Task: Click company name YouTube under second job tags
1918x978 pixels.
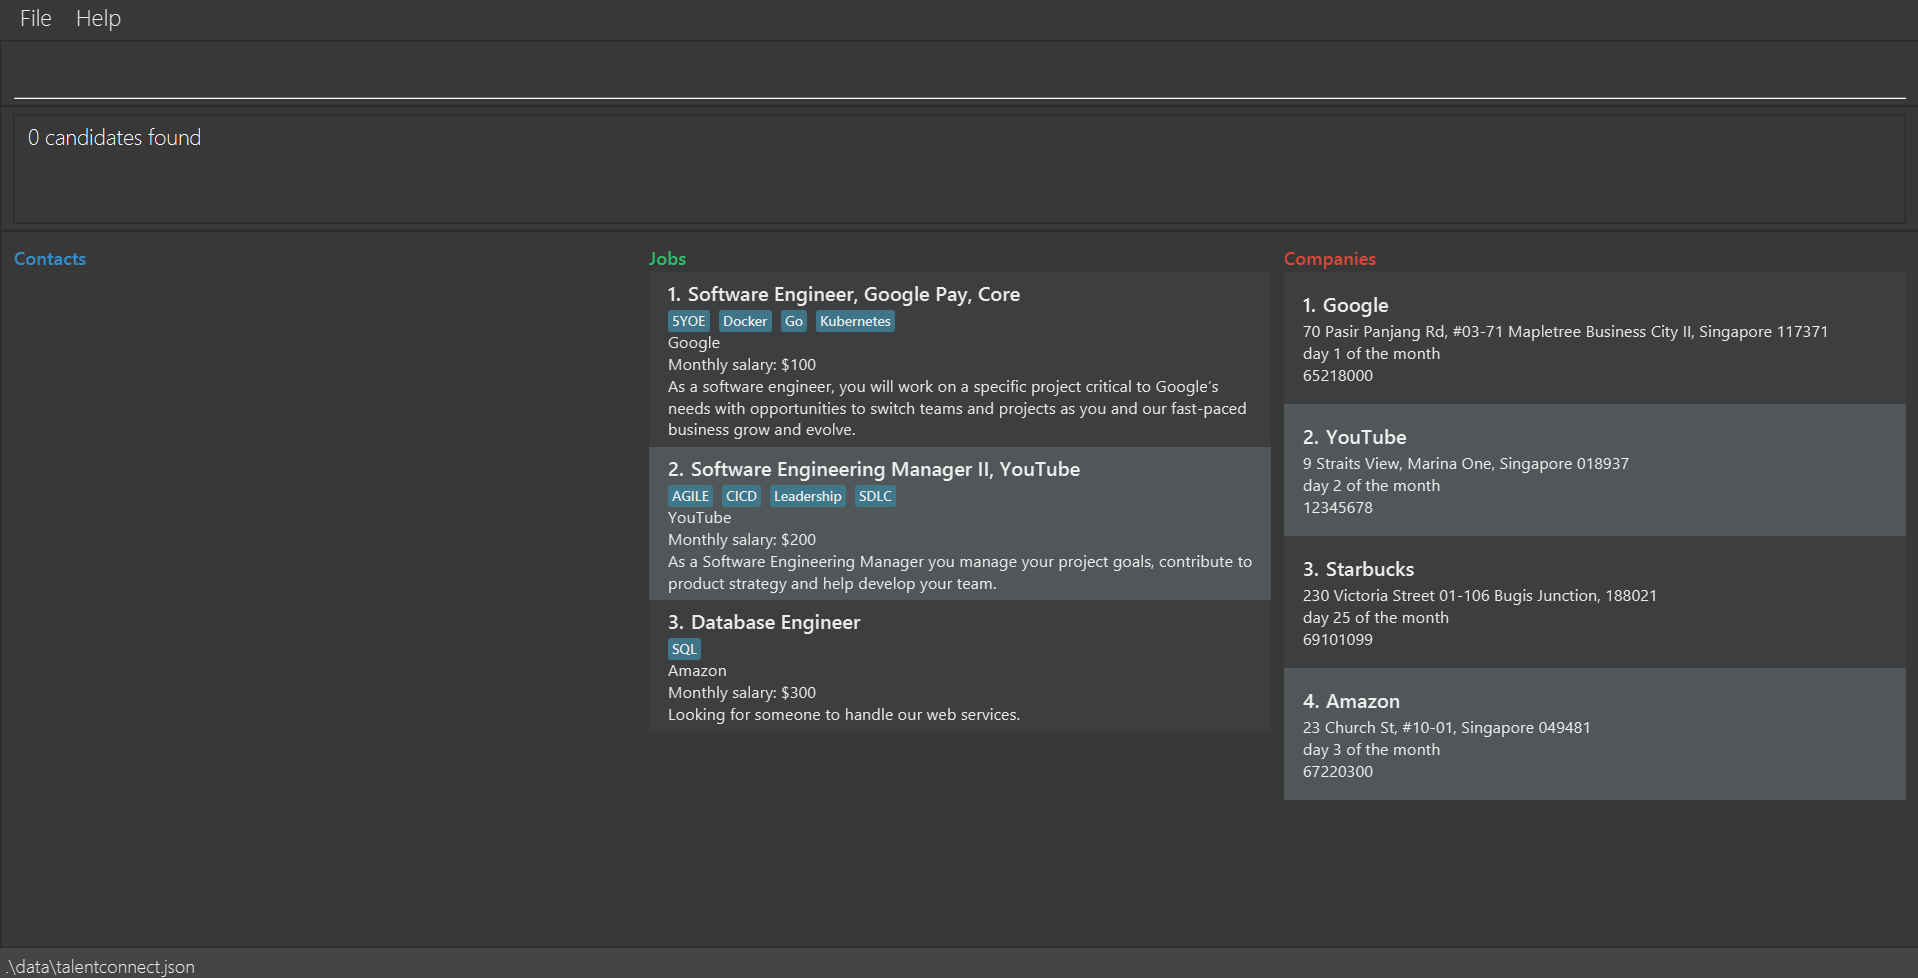Action: coord(699,518)
